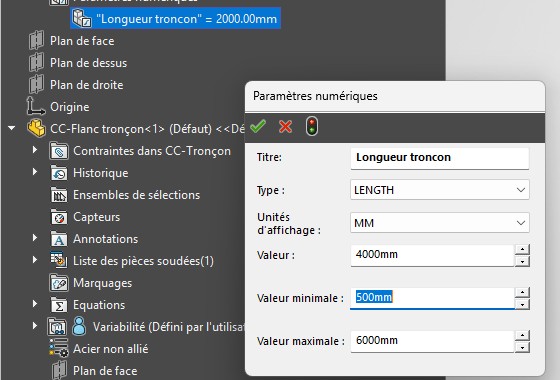Select the Historique label
The height and width of the screenshot is (380, 560).
(101, 173)
